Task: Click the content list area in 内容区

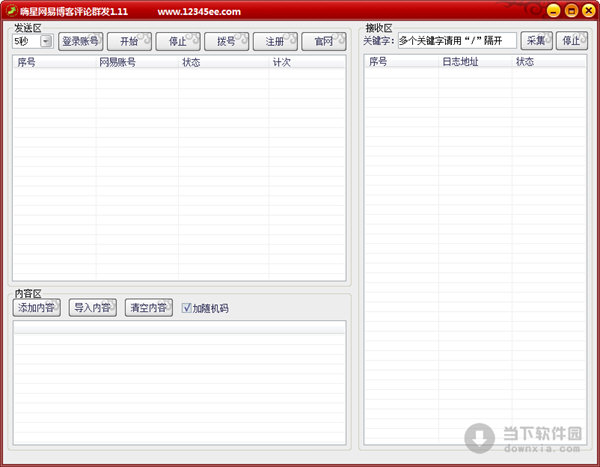Action: point(179,383)
